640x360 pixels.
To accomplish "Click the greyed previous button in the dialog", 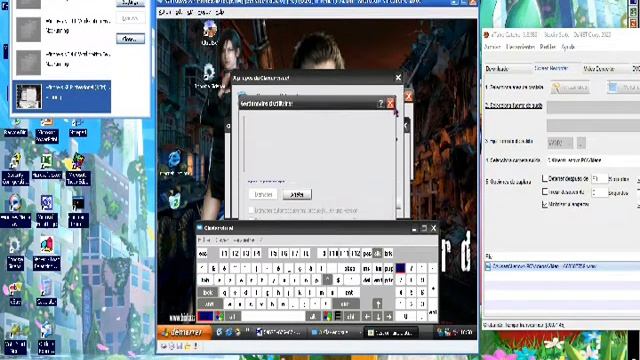I will [x=263, y=194].
